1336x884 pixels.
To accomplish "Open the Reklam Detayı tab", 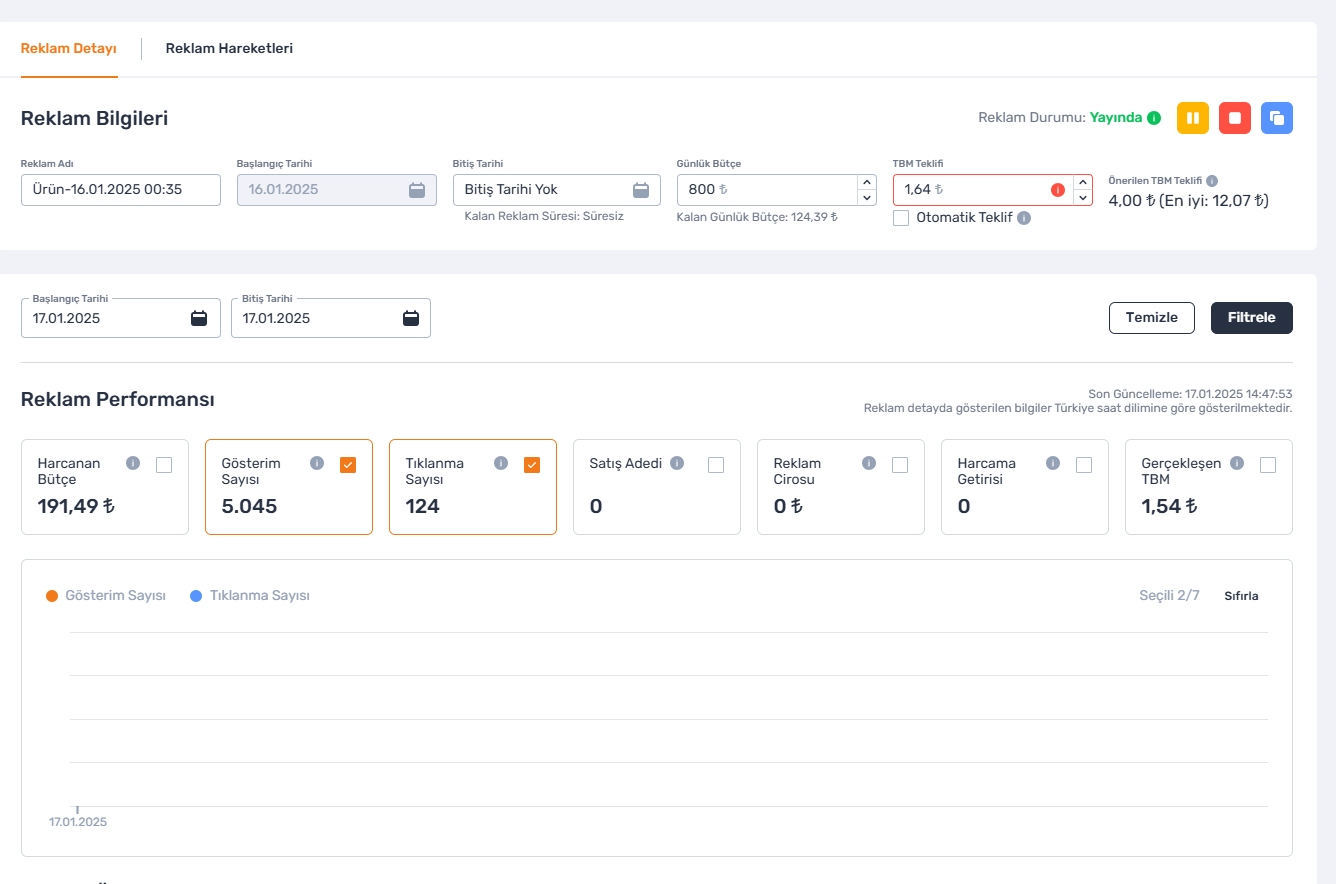I will coord(69,48).
